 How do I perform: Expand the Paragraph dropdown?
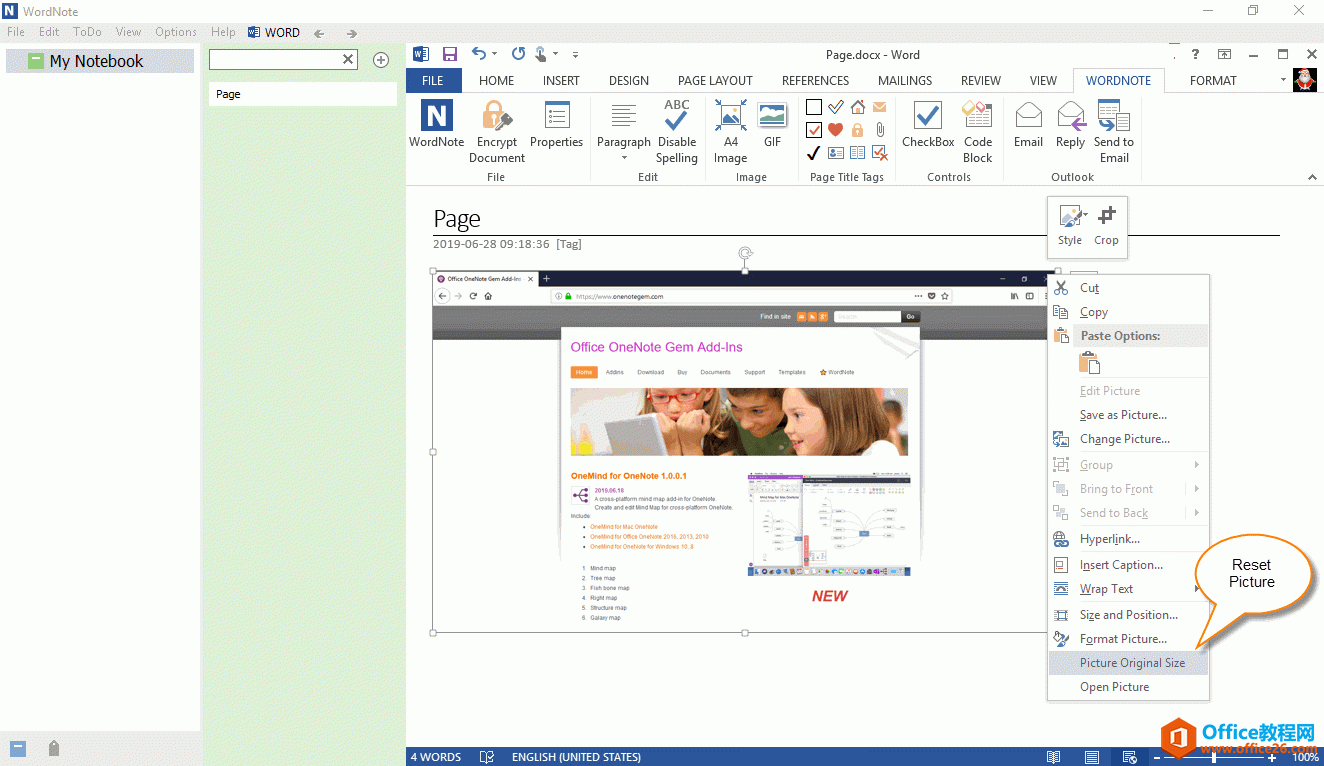tap(623, 157)
